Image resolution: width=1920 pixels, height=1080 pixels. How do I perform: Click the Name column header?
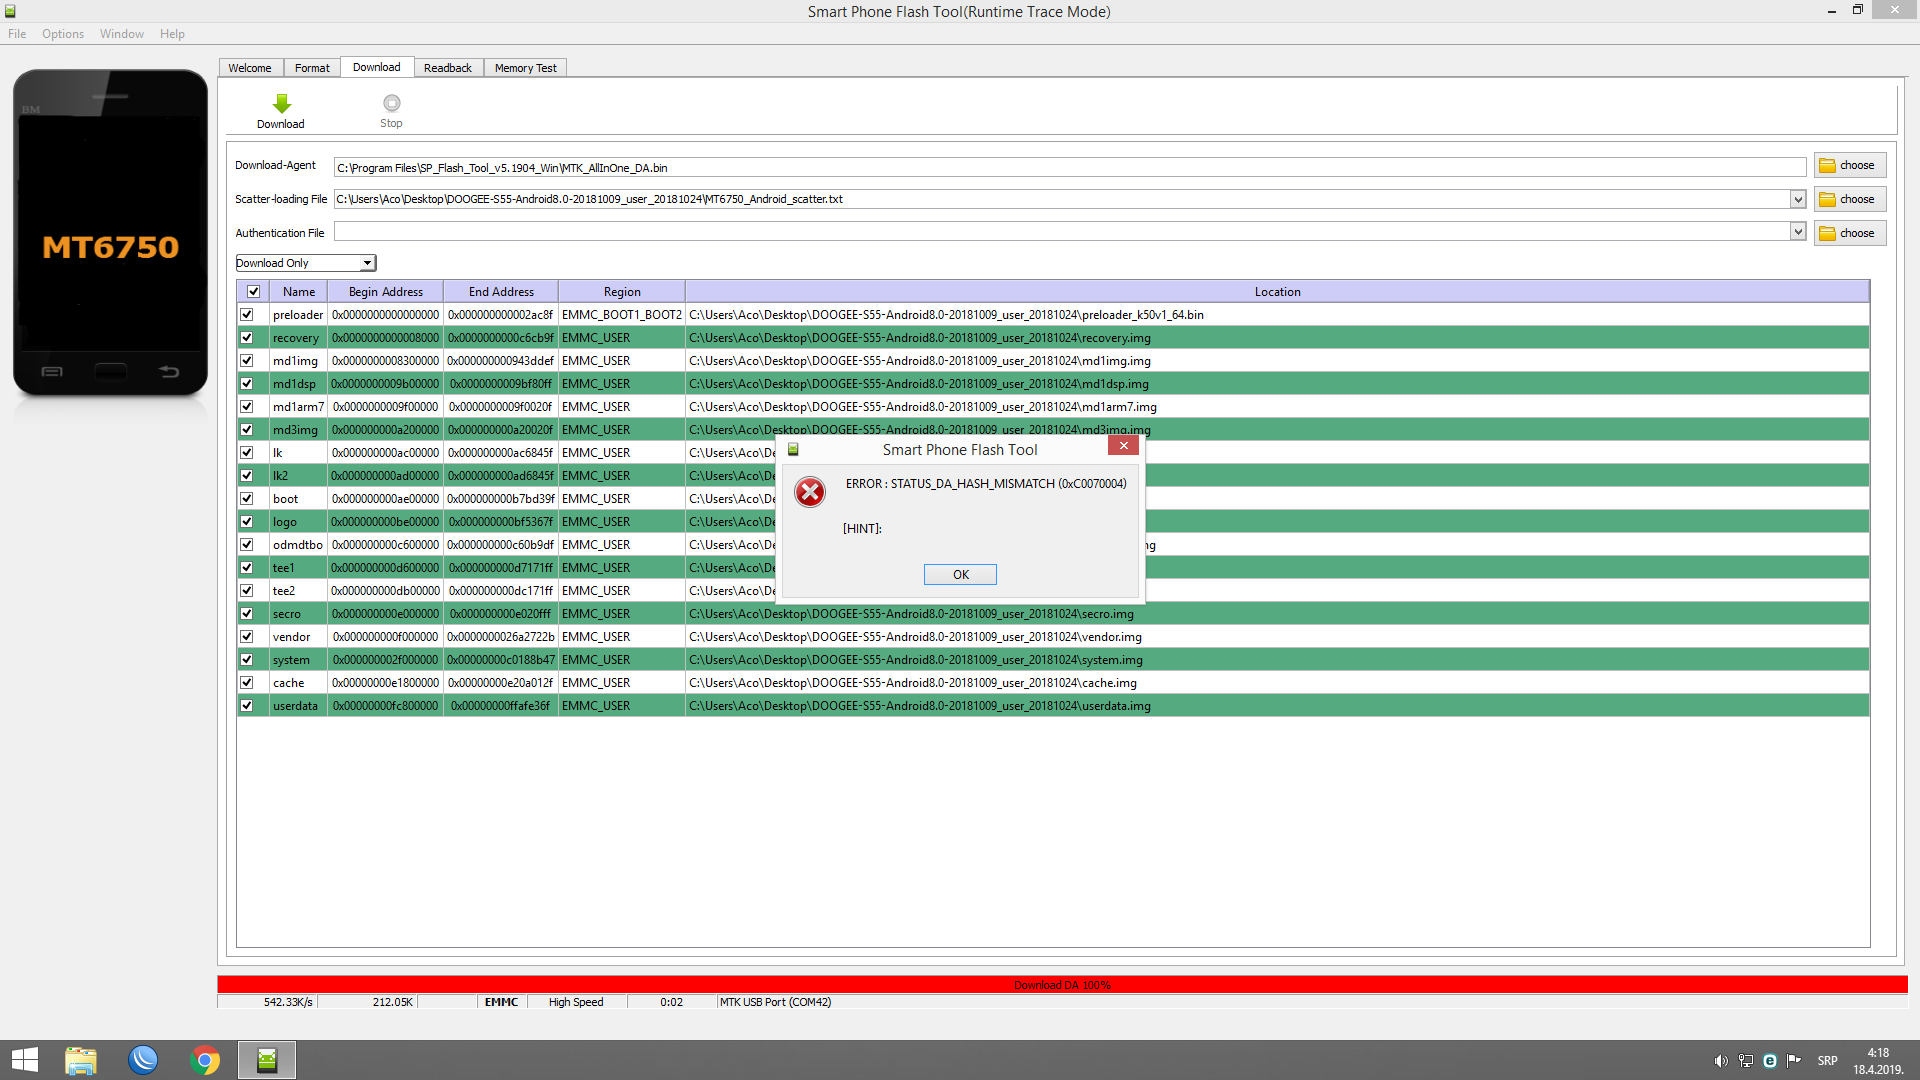point(299,292)
